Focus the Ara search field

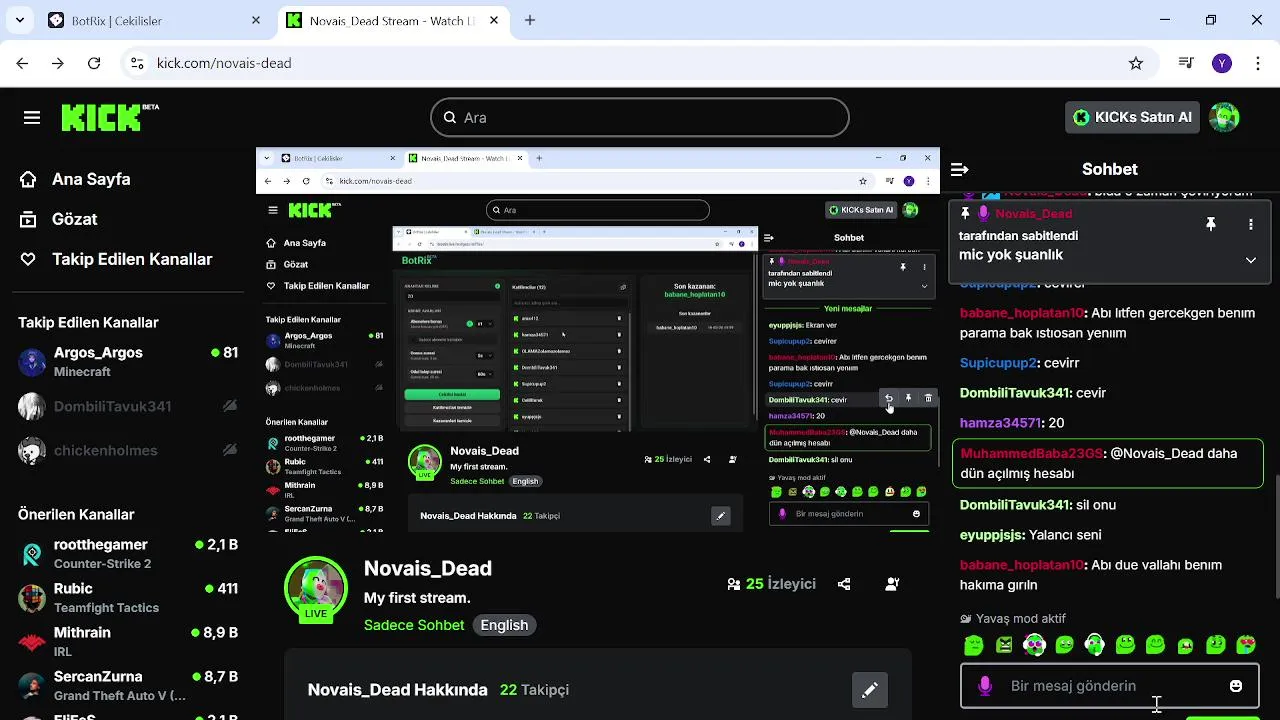tap(640, 117)
